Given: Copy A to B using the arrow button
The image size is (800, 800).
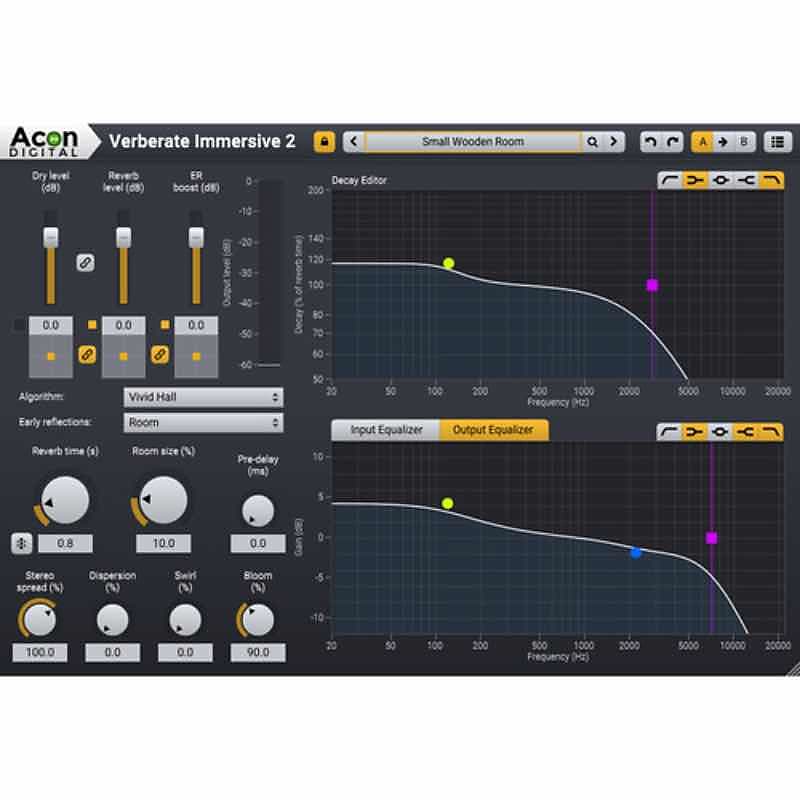Looking at the screenshot, I should [722, 140].
